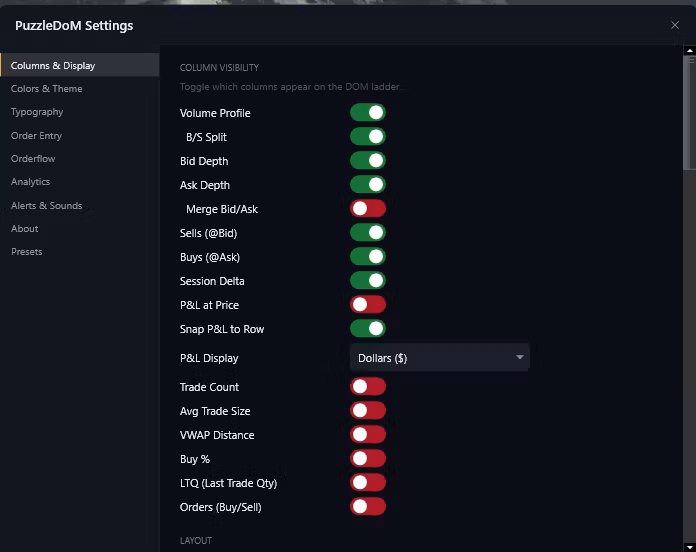Enable the P&L at Price column

point(368,304)
